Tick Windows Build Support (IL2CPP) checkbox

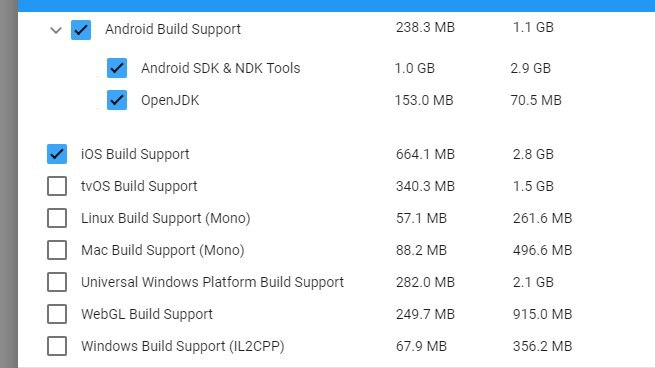pyautogui.click(x=57, y=346)
